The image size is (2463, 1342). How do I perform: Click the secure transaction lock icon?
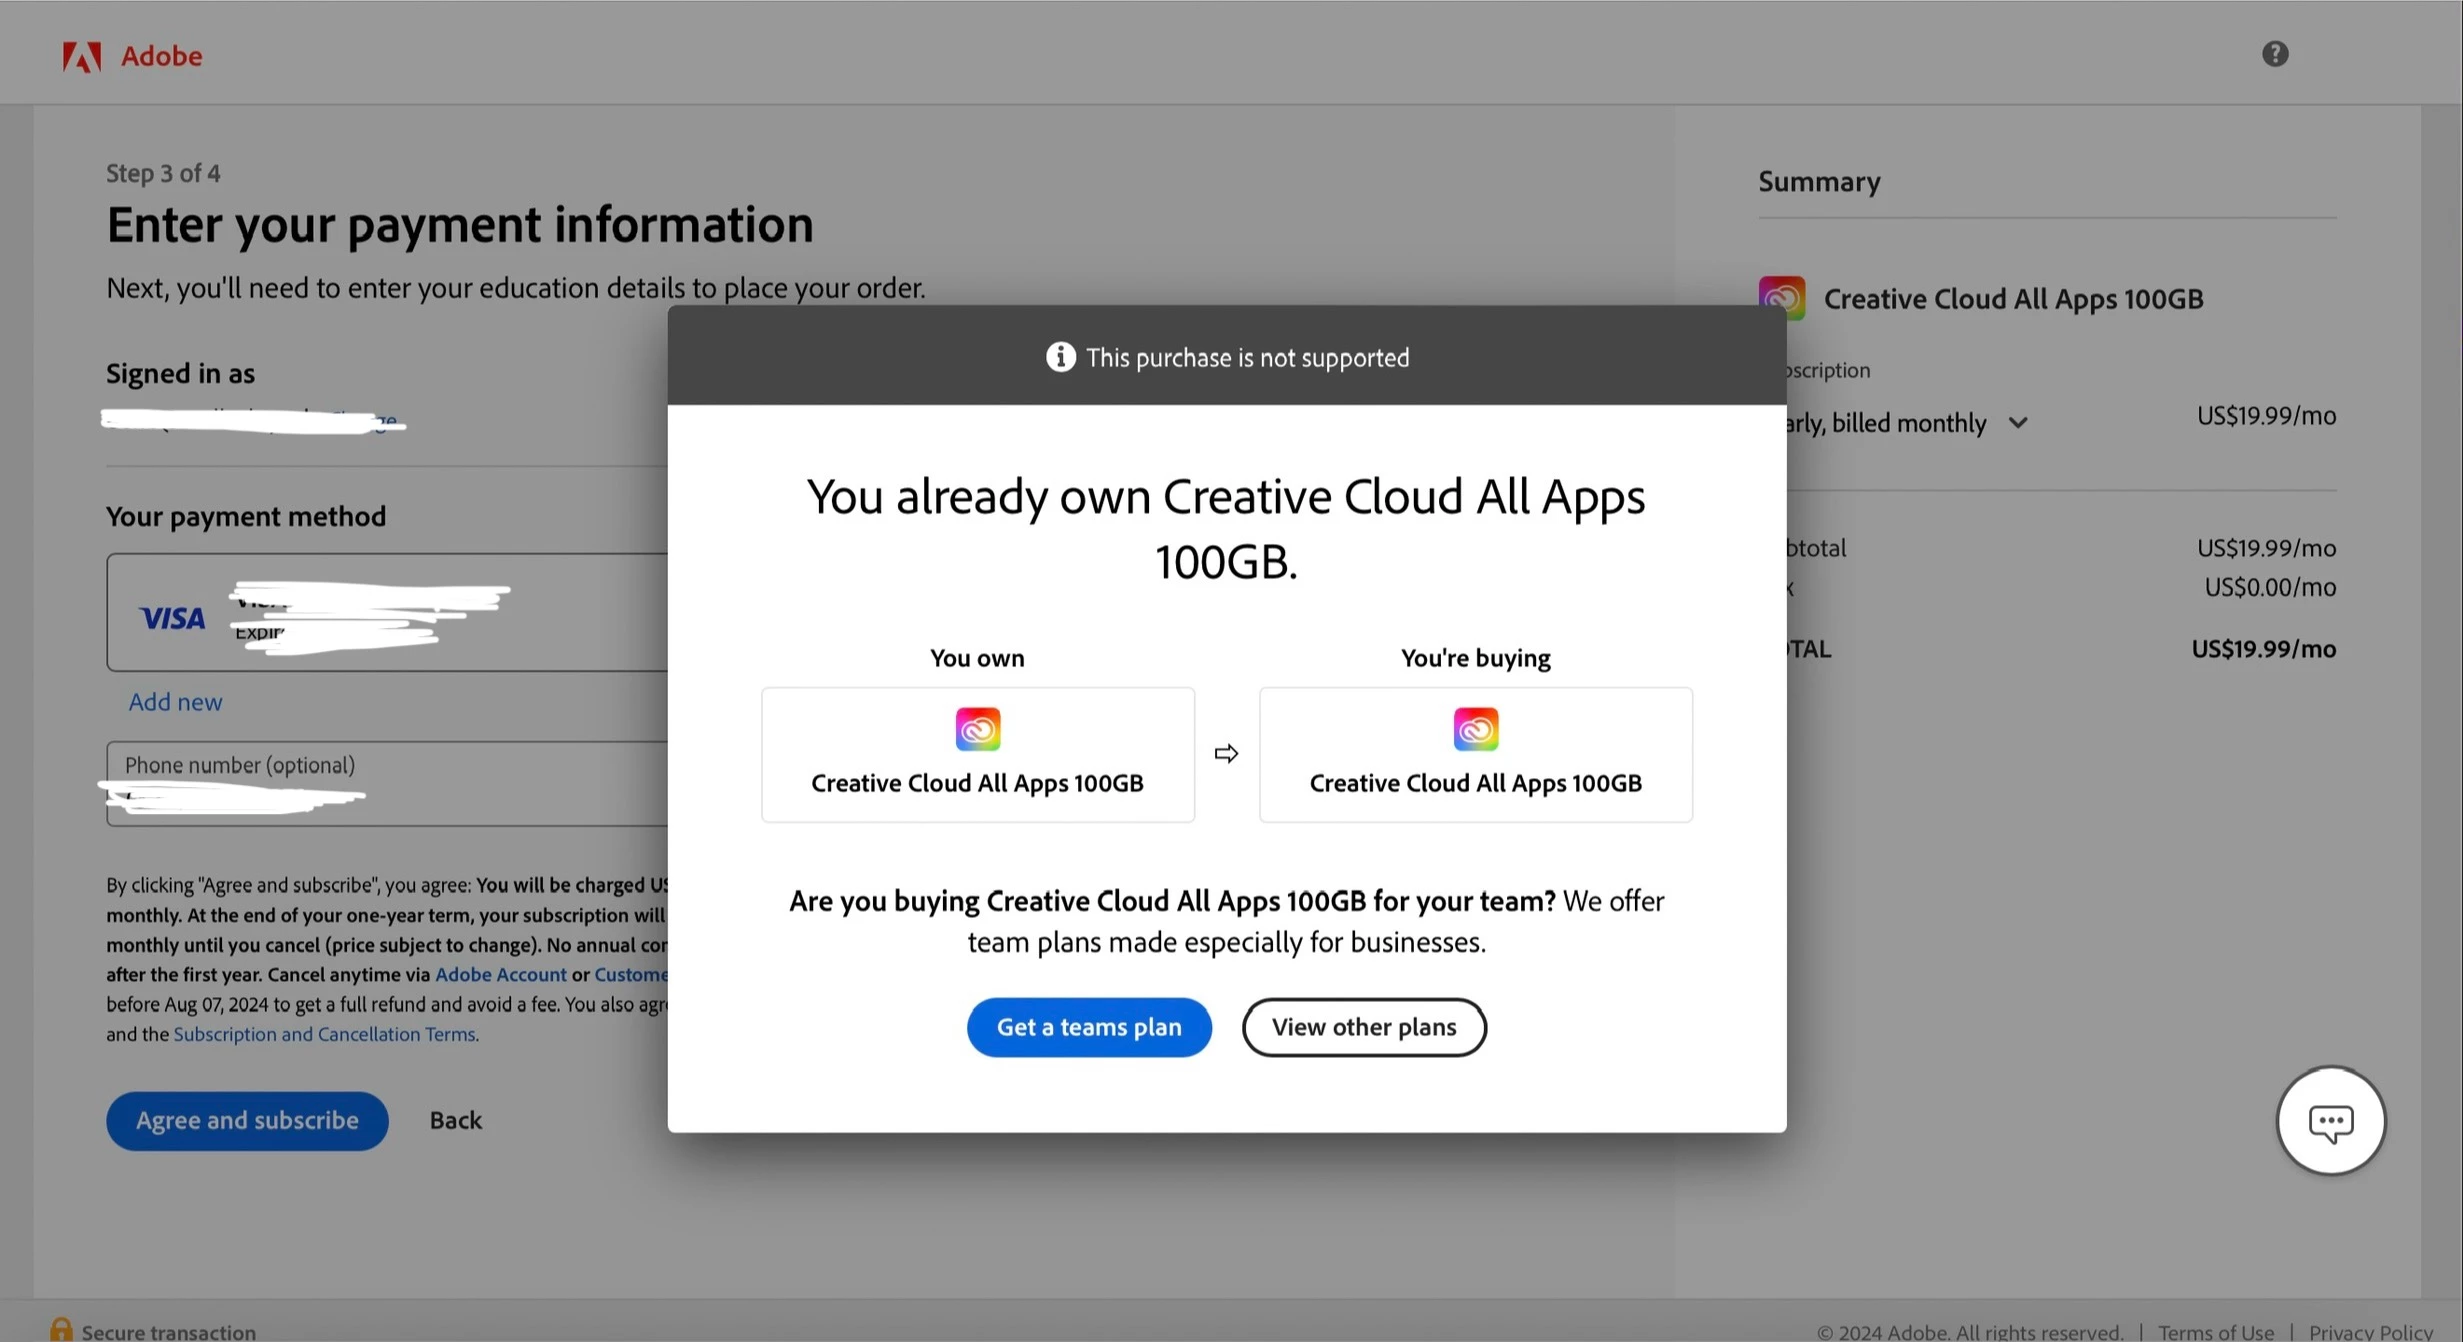pos(61,1330)
